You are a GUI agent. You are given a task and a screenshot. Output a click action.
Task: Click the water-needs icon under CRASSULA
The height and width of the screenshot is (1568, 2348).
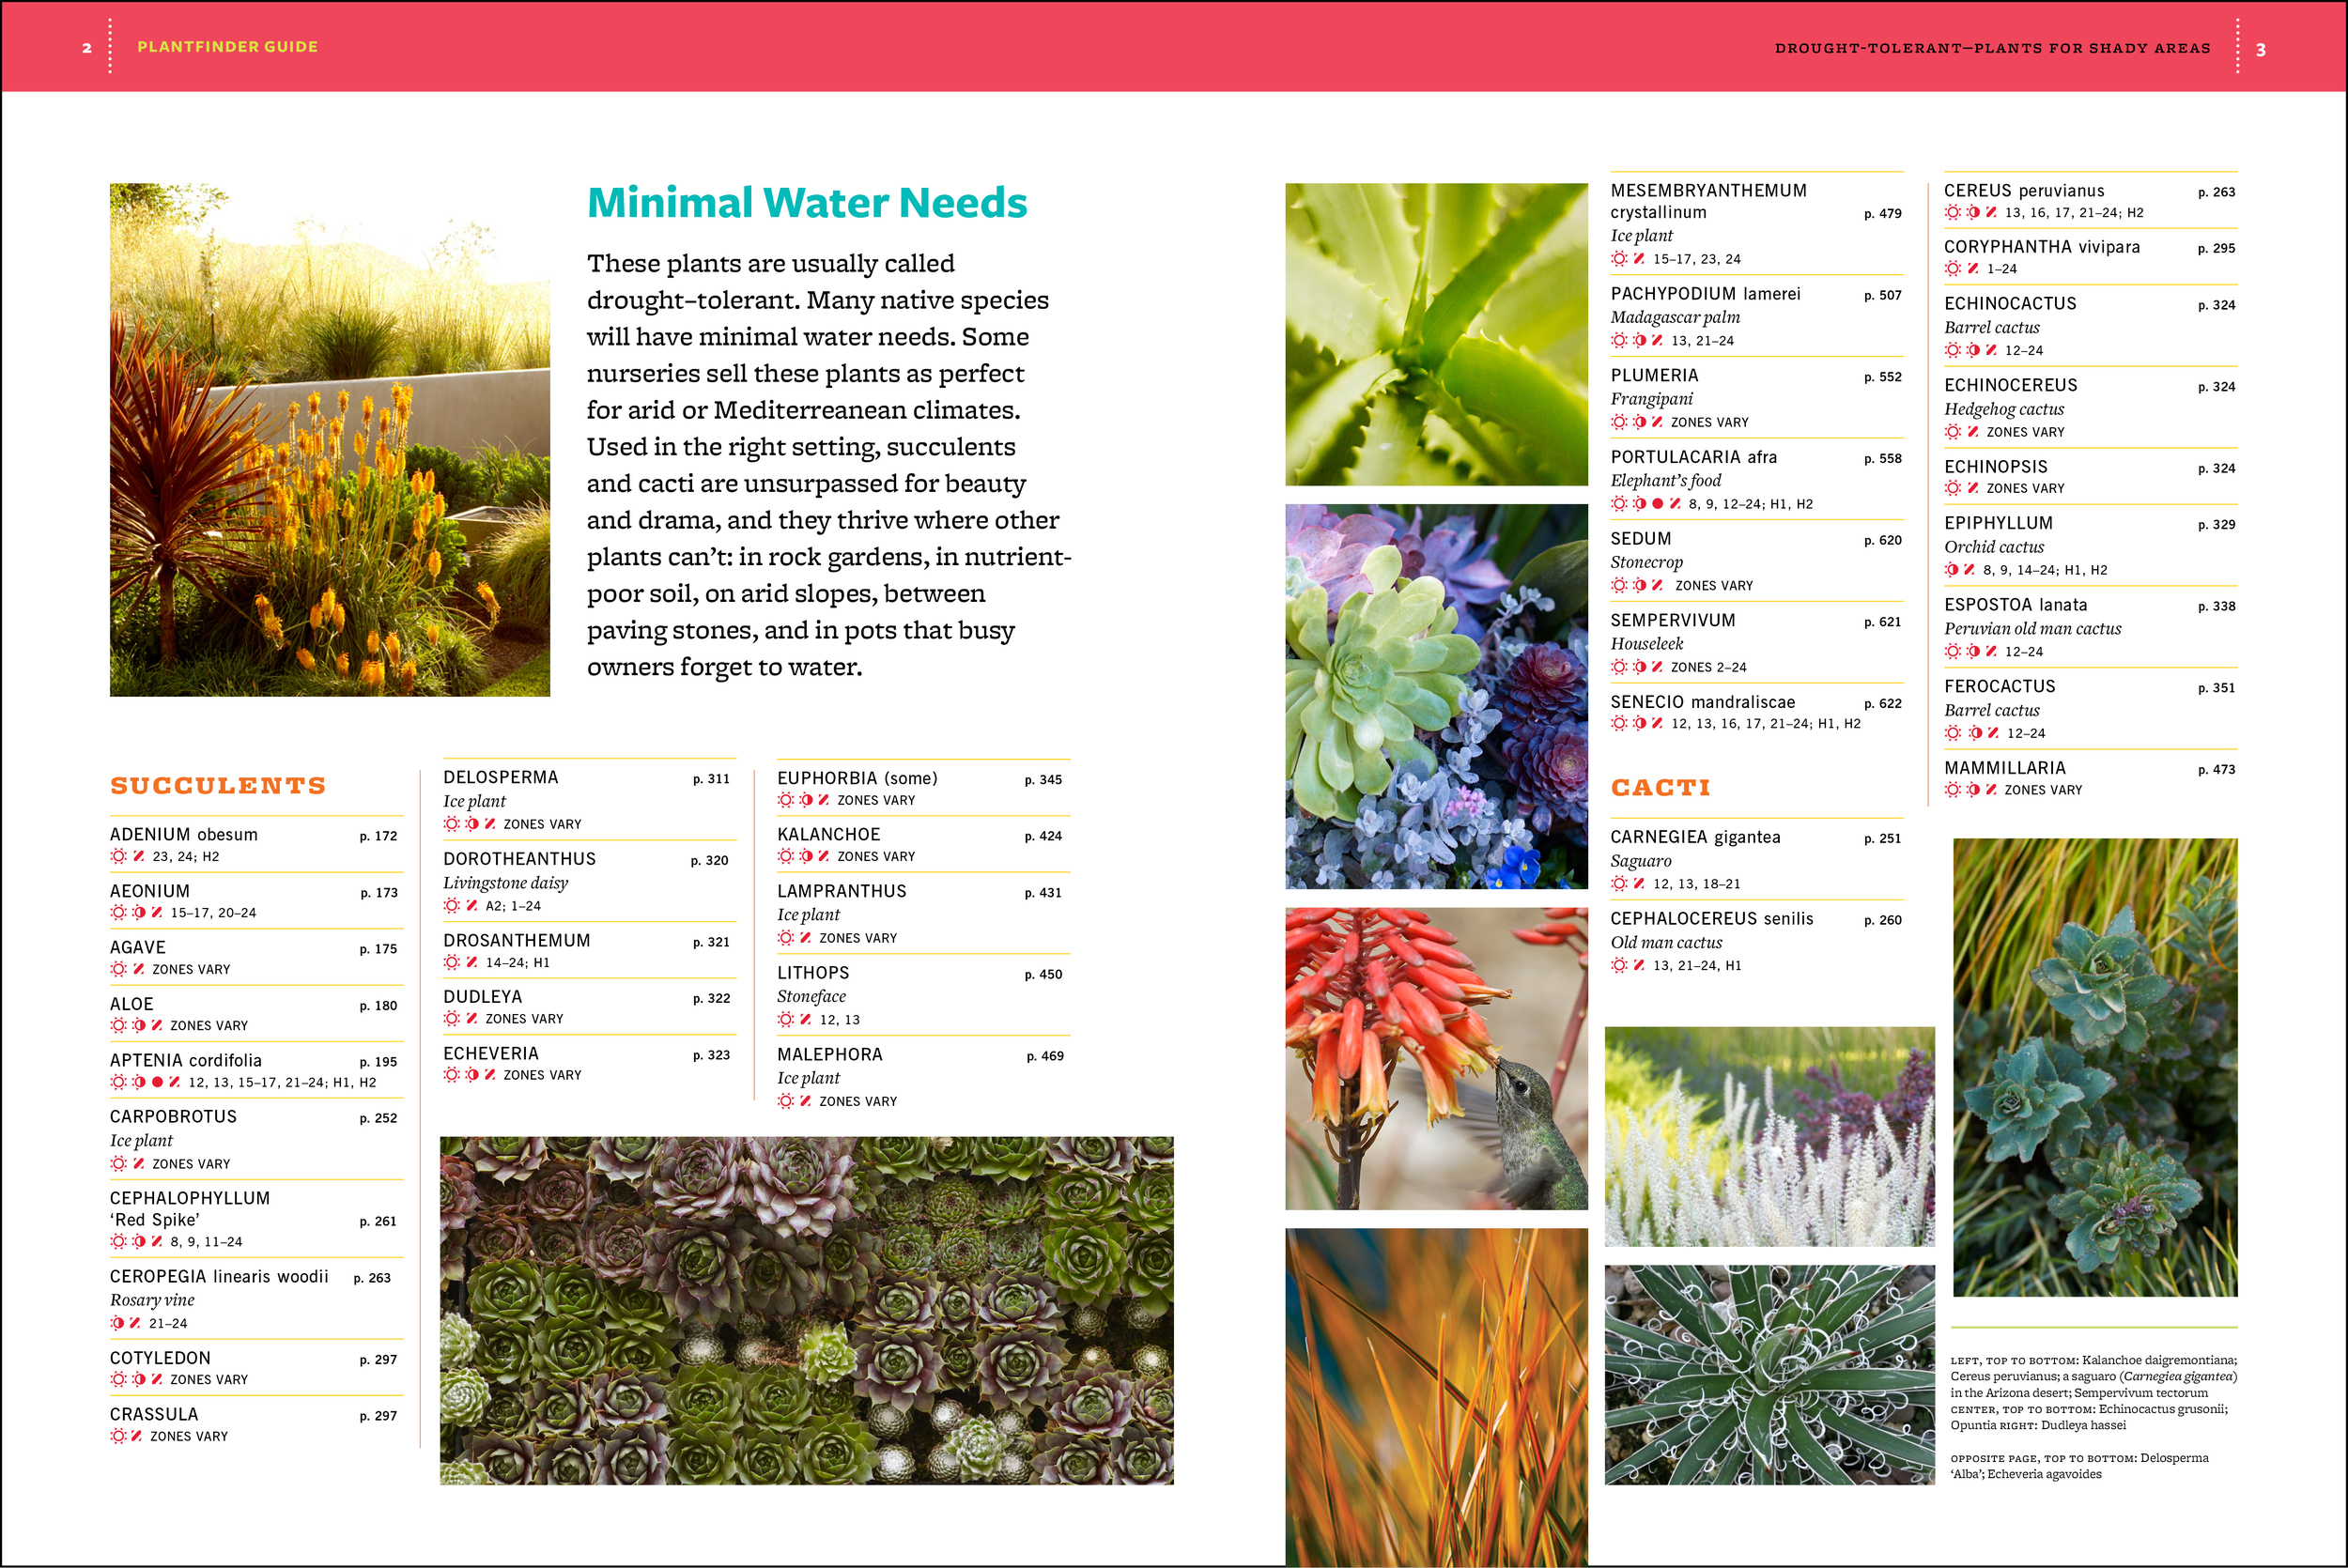click(137, 1436)
